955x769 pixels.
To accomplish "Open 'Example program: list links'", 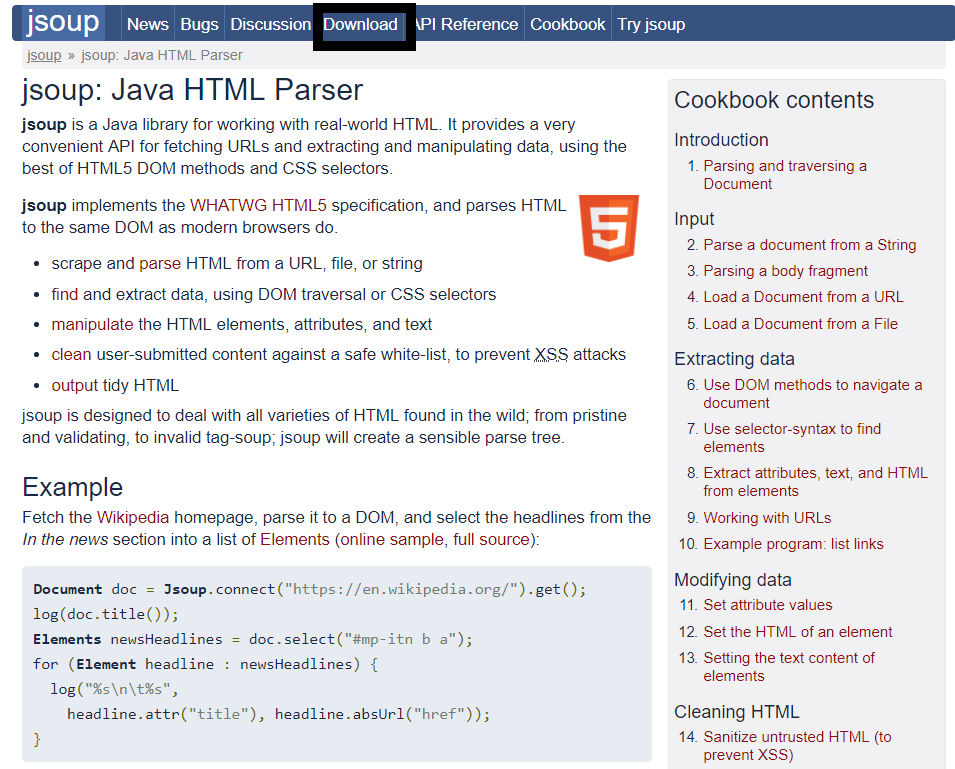I will pos(794,544).
